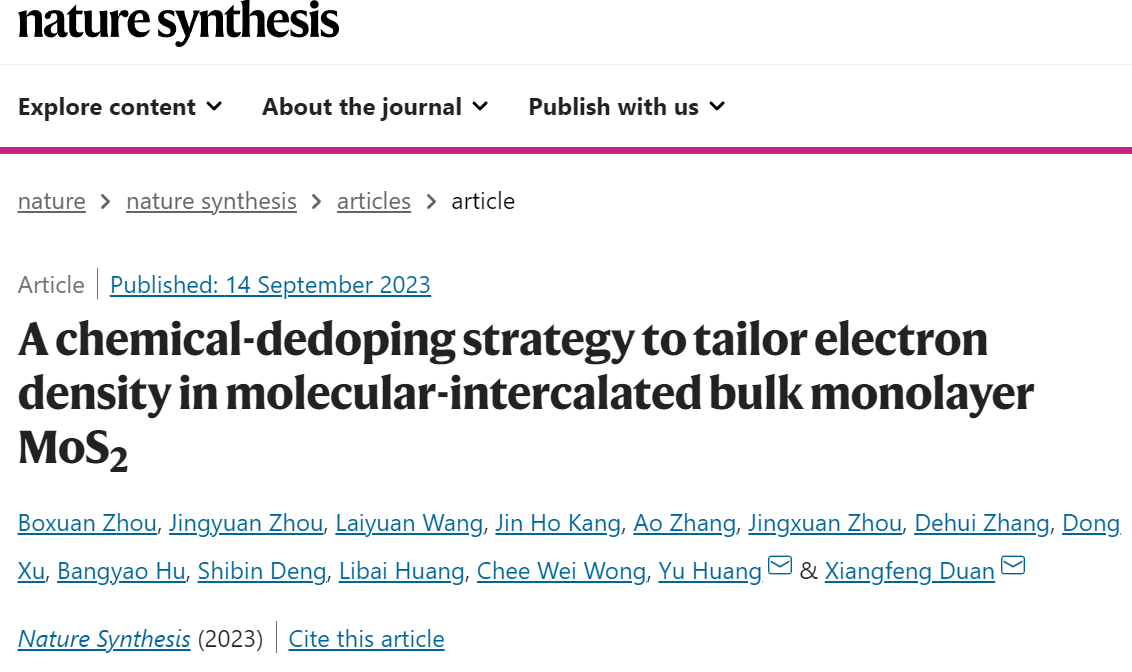Click the nature synthesis logo
This screenshot has width=1132, height=672.
178,21
